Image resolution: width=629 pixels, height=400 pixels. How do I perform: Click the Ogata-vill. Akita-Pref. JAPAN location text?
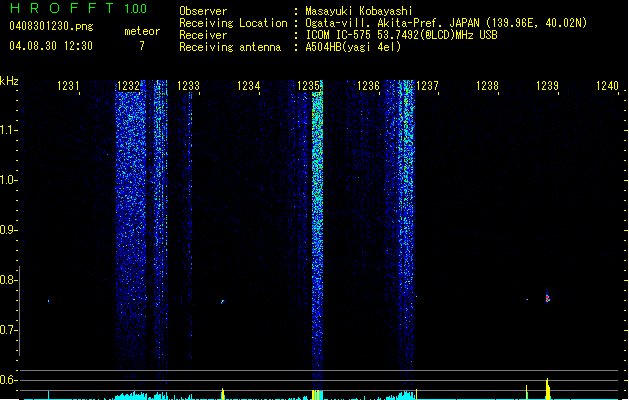point(446,23)
